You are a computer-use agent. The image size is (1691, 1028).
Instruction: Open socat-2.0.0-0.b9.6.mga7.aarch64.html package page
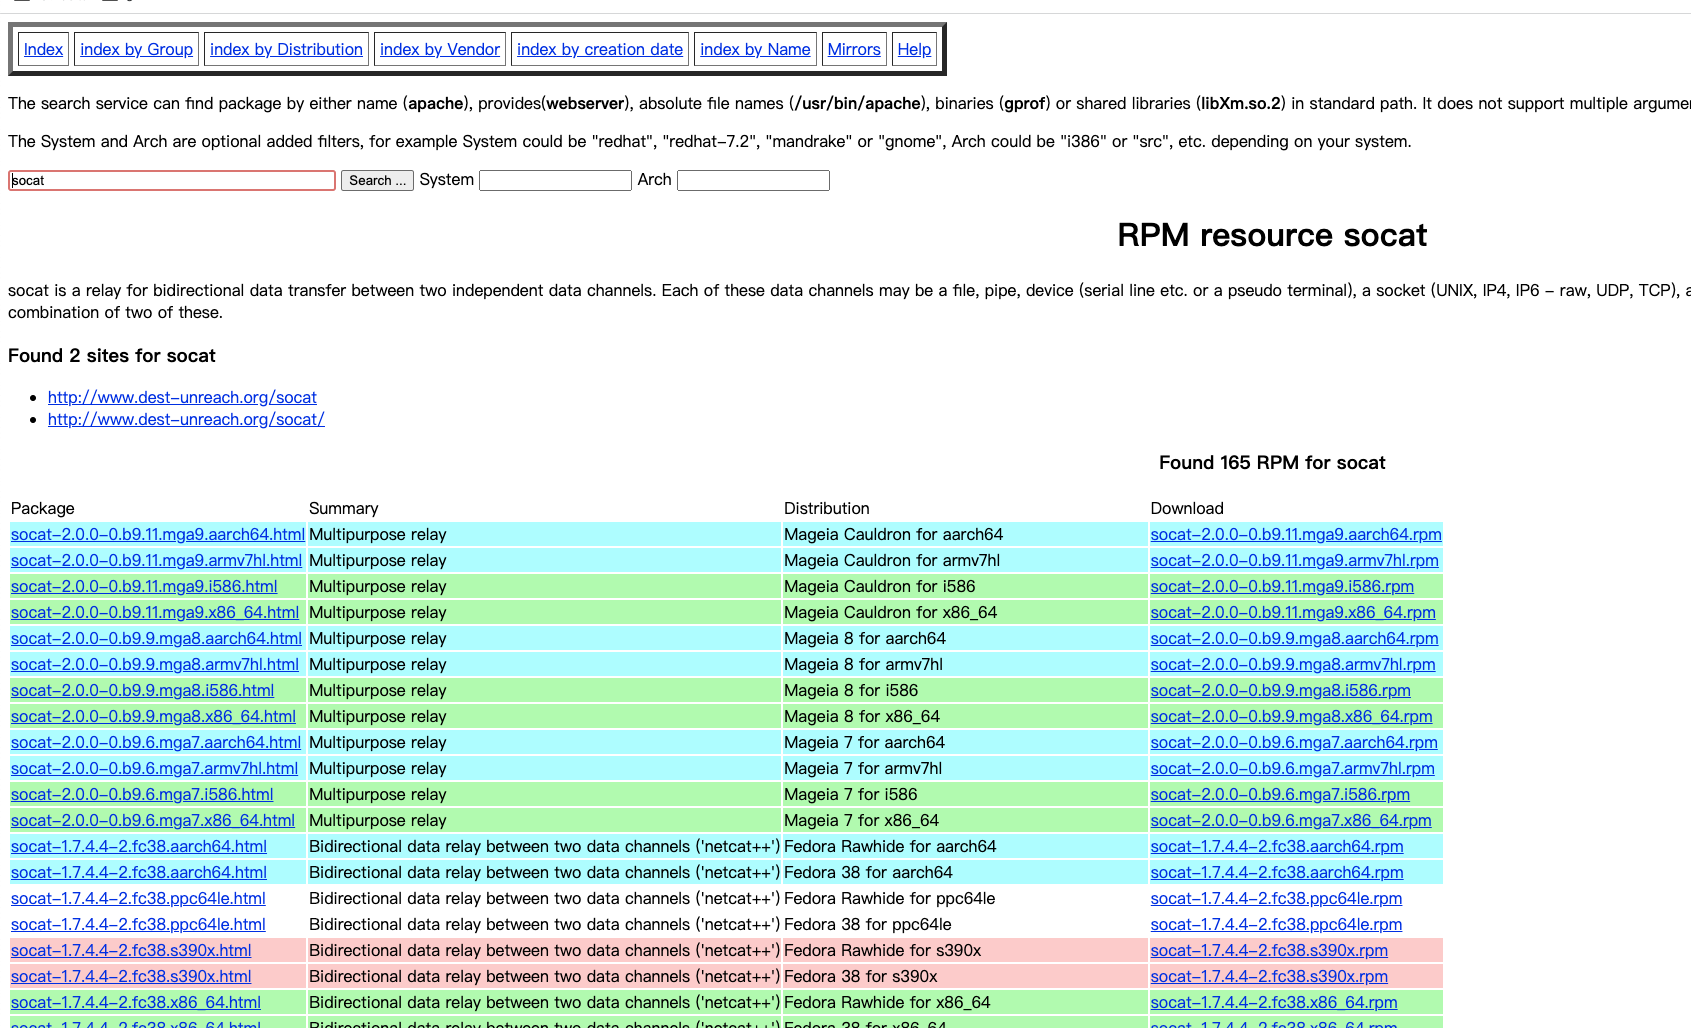point(156,742)
